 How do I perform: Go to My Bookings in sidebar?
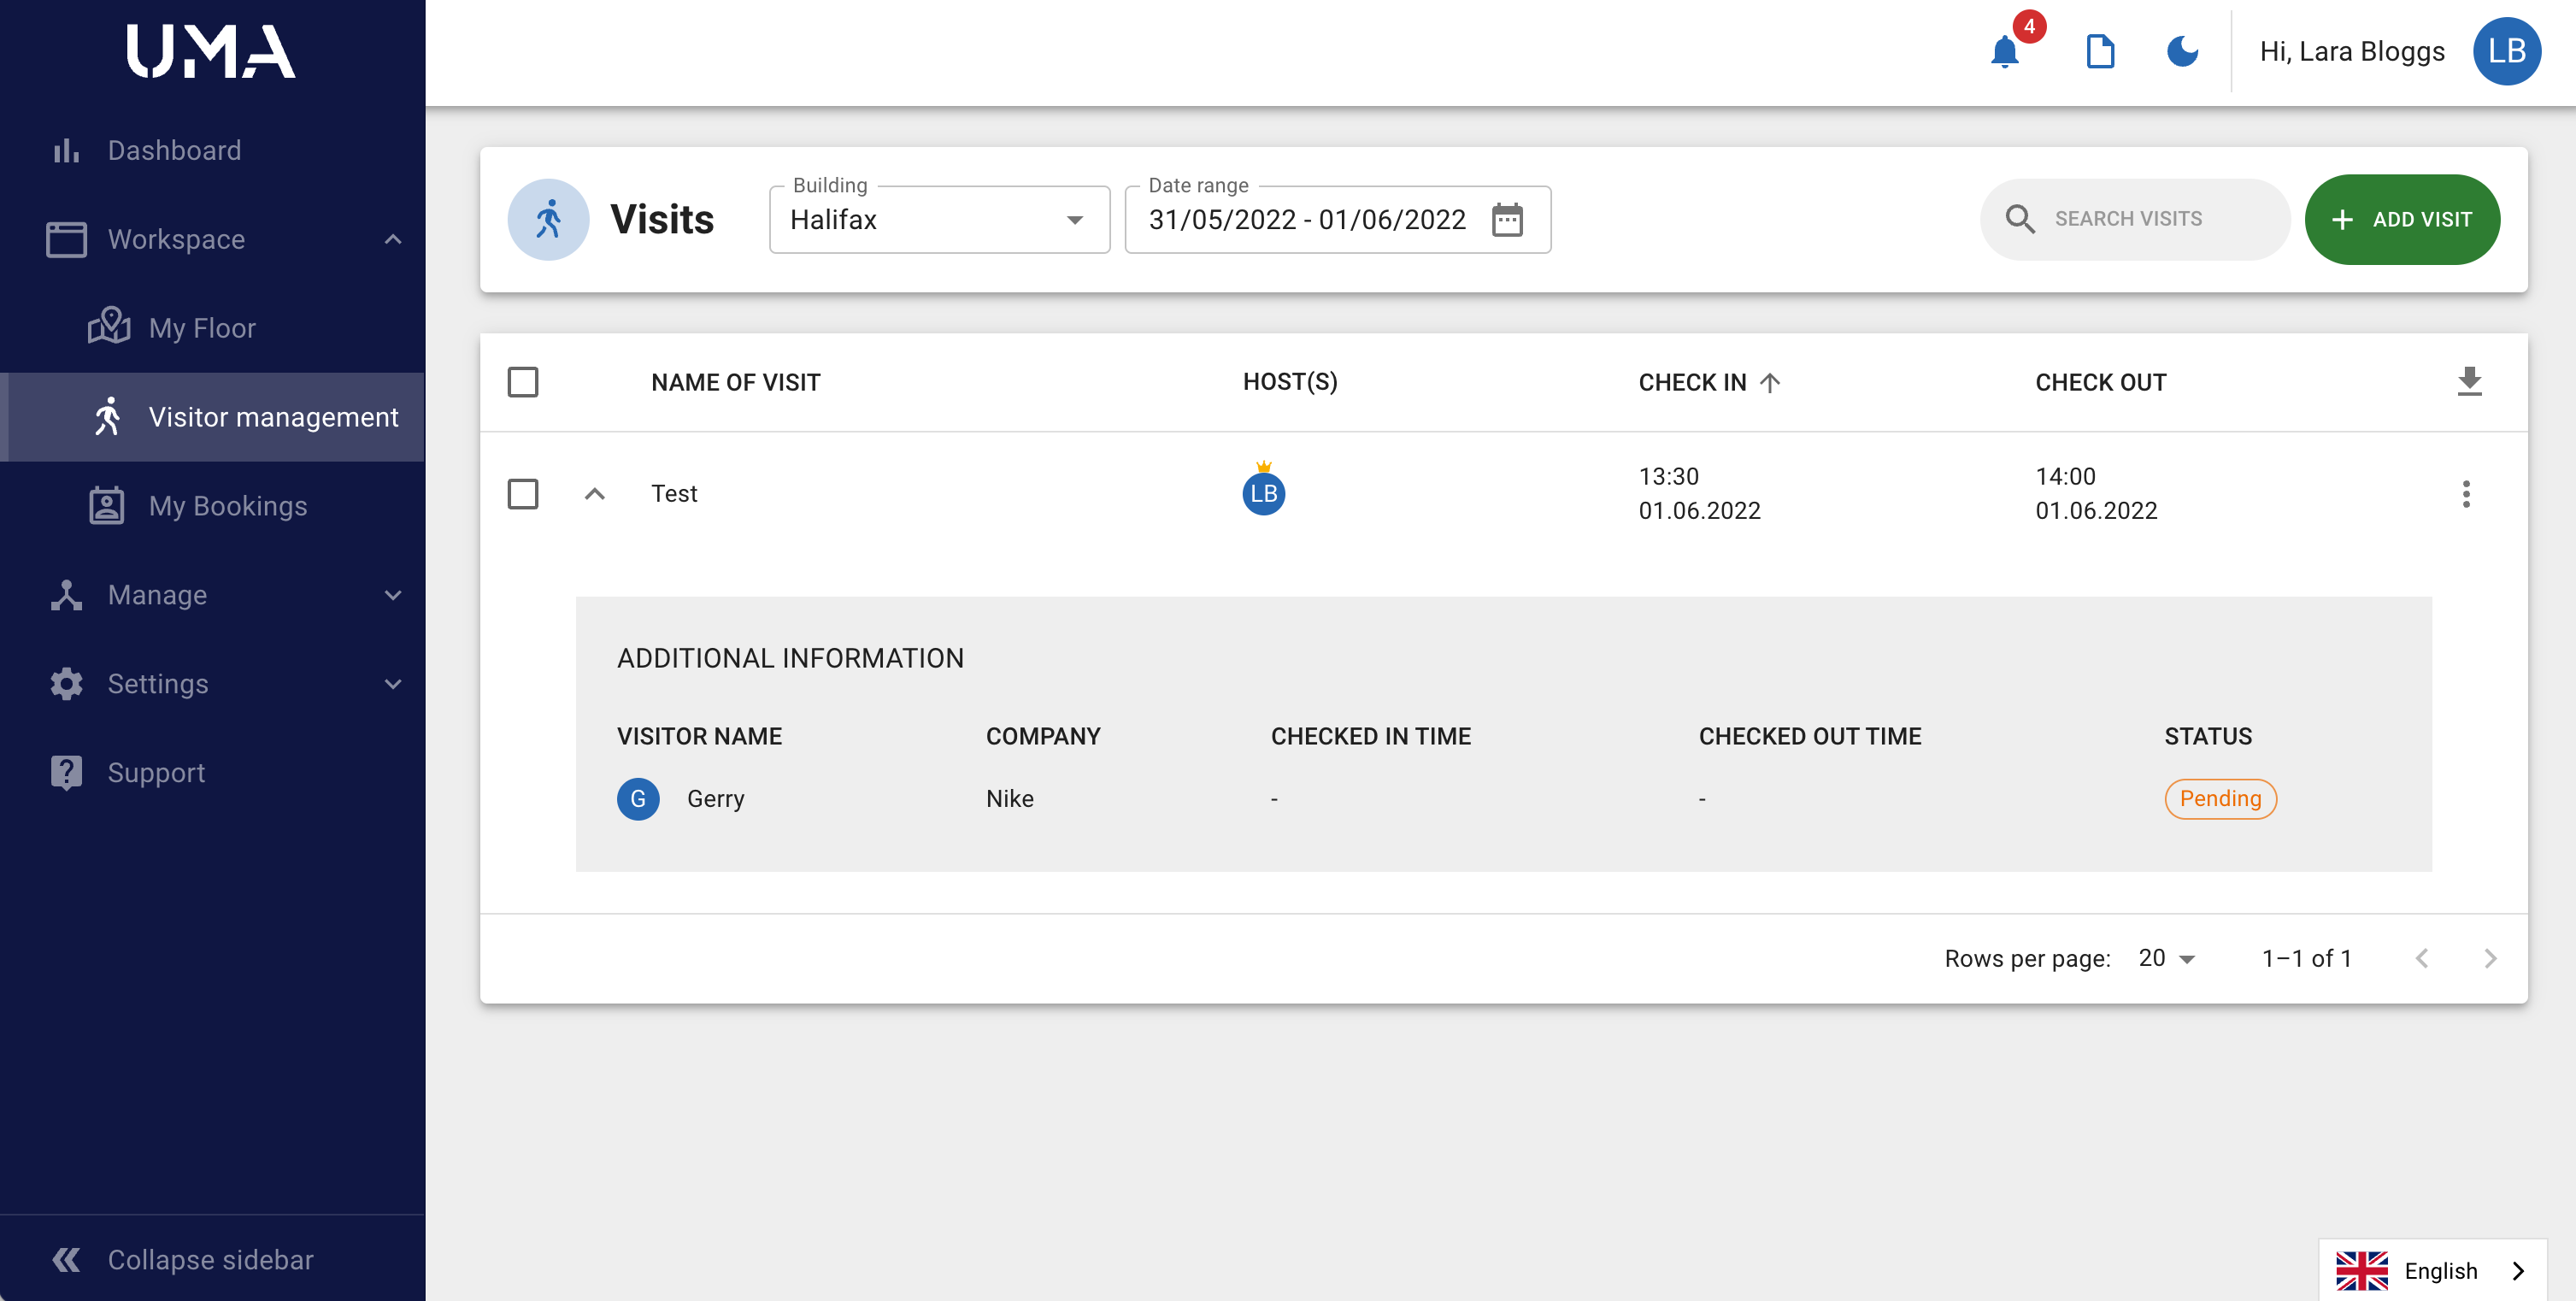228,506
